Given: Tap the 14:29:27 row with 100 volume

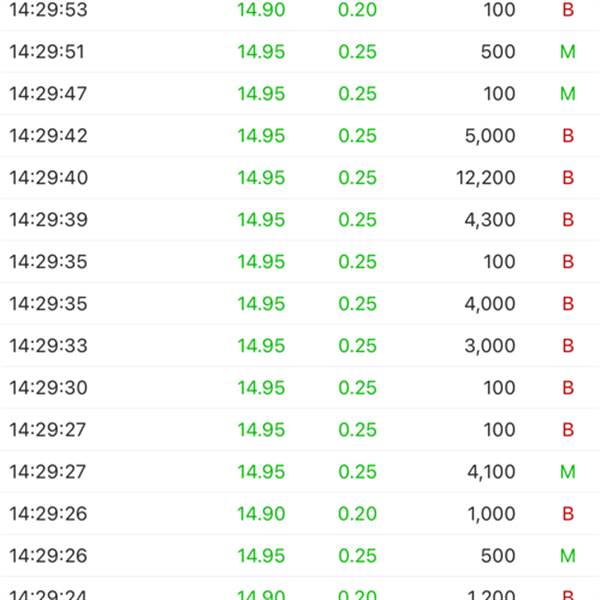Looking at the screenshot, I should pyautogui.click(x=300, y=429).
